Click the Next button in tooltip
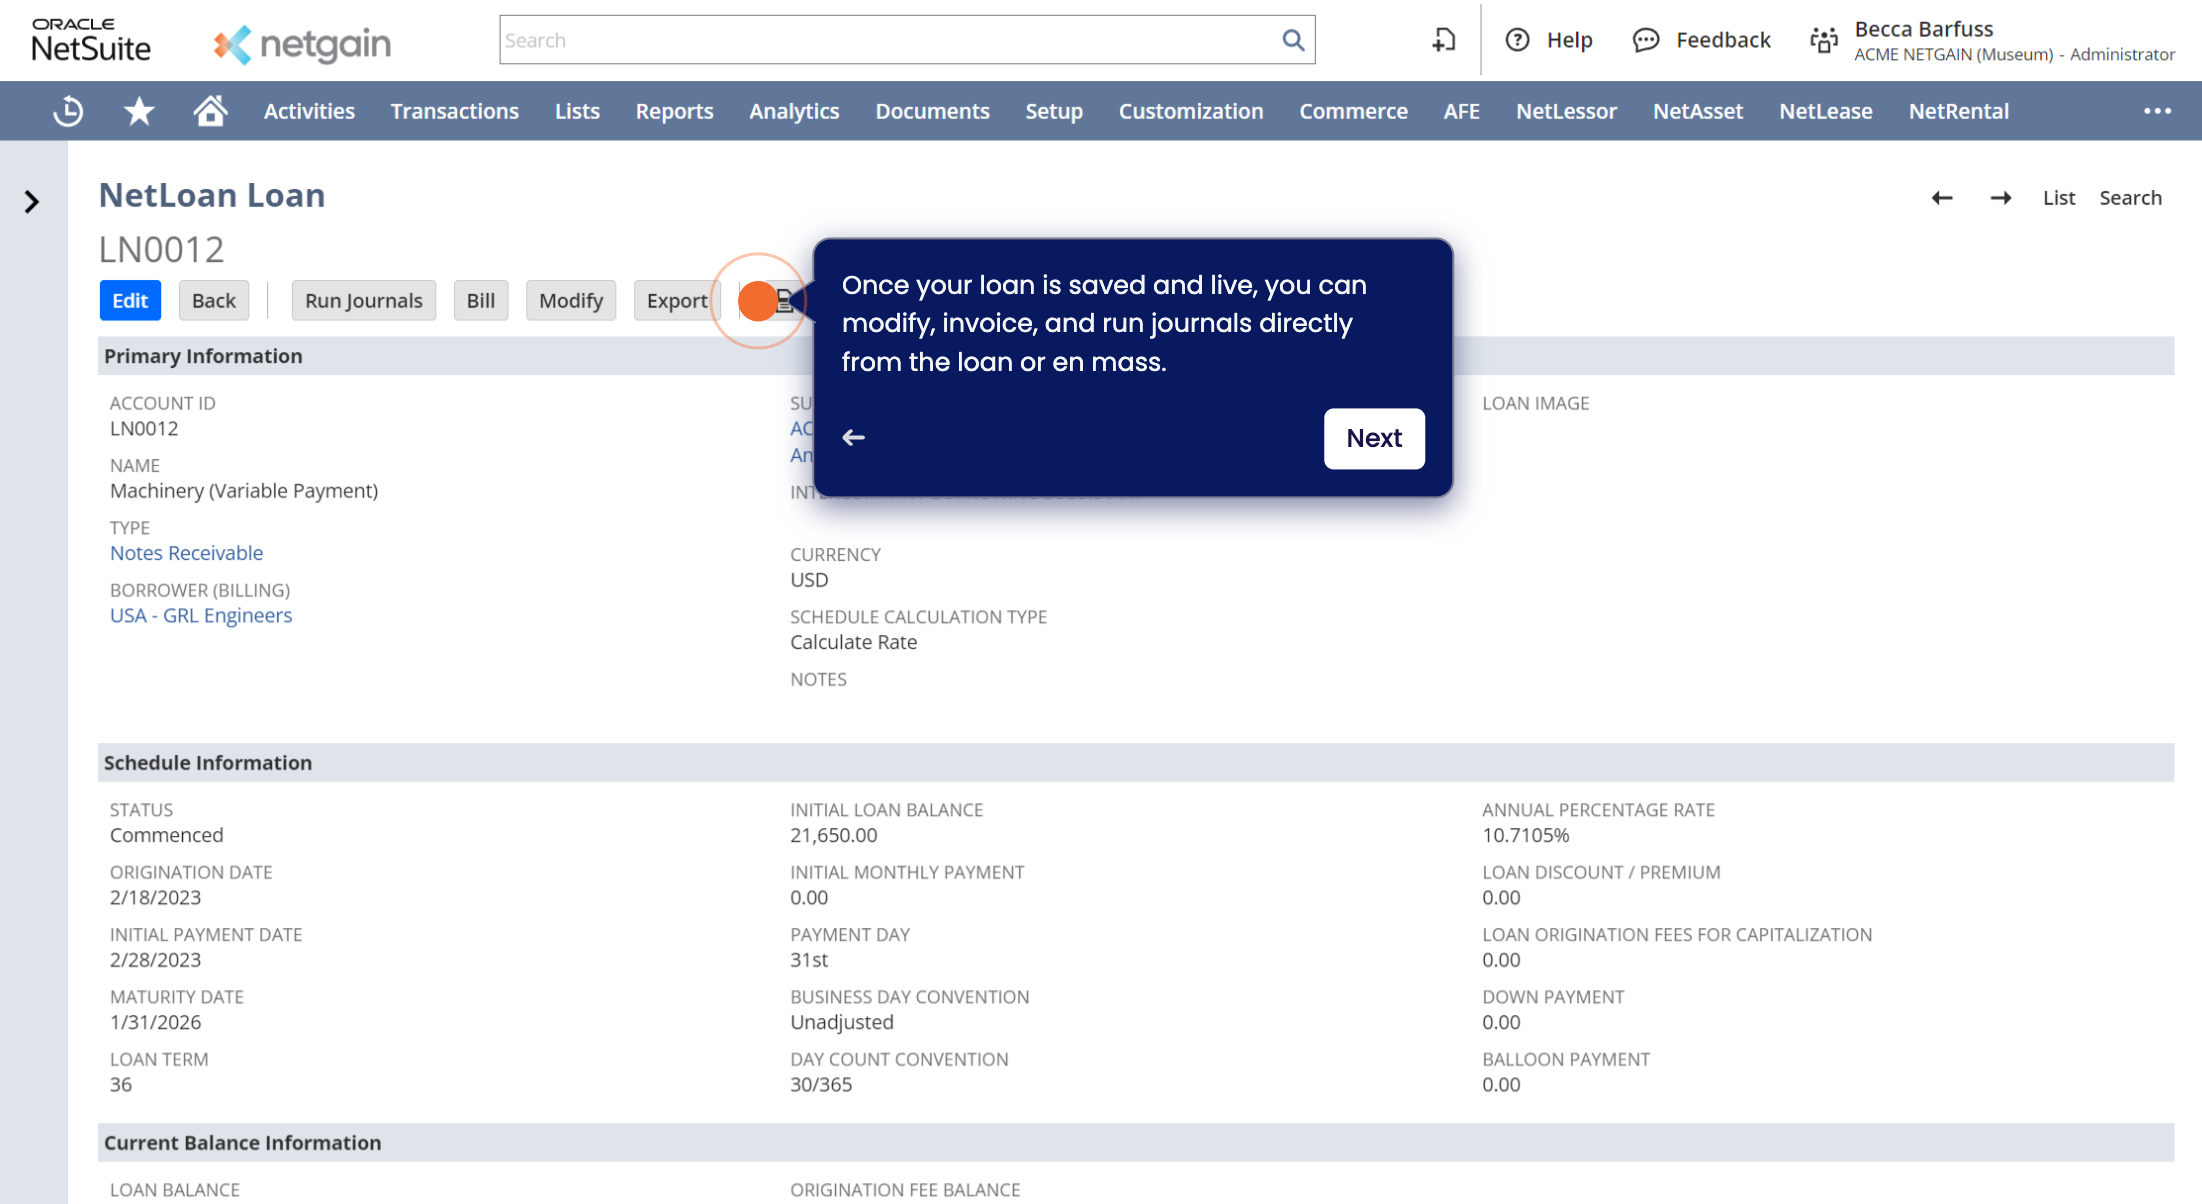Viewport: 2202px width, 1204px height. tap(1373, 438)
